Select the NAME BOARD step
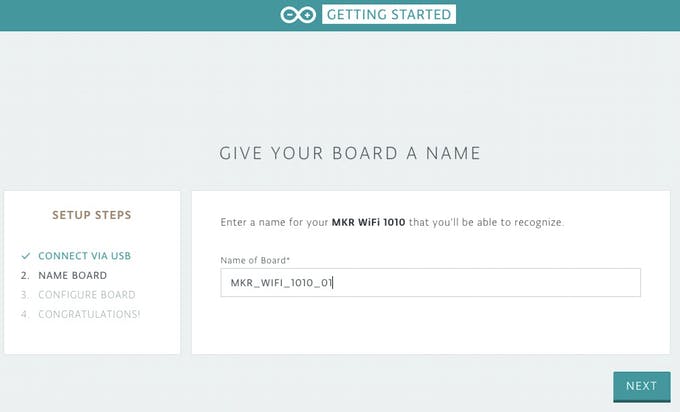The width and height of the screenshot is (680, 412). coord(72,275)
